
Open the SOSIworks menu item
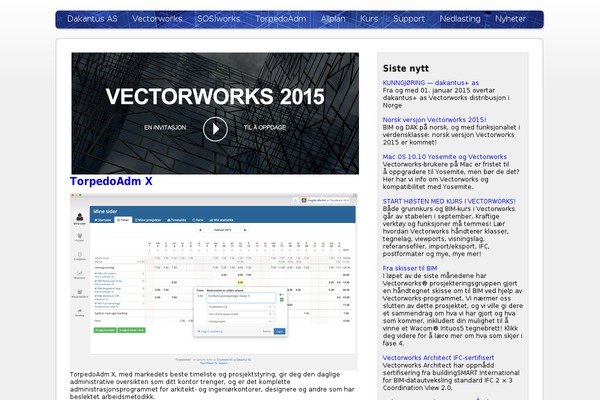(x=218, y=19)
